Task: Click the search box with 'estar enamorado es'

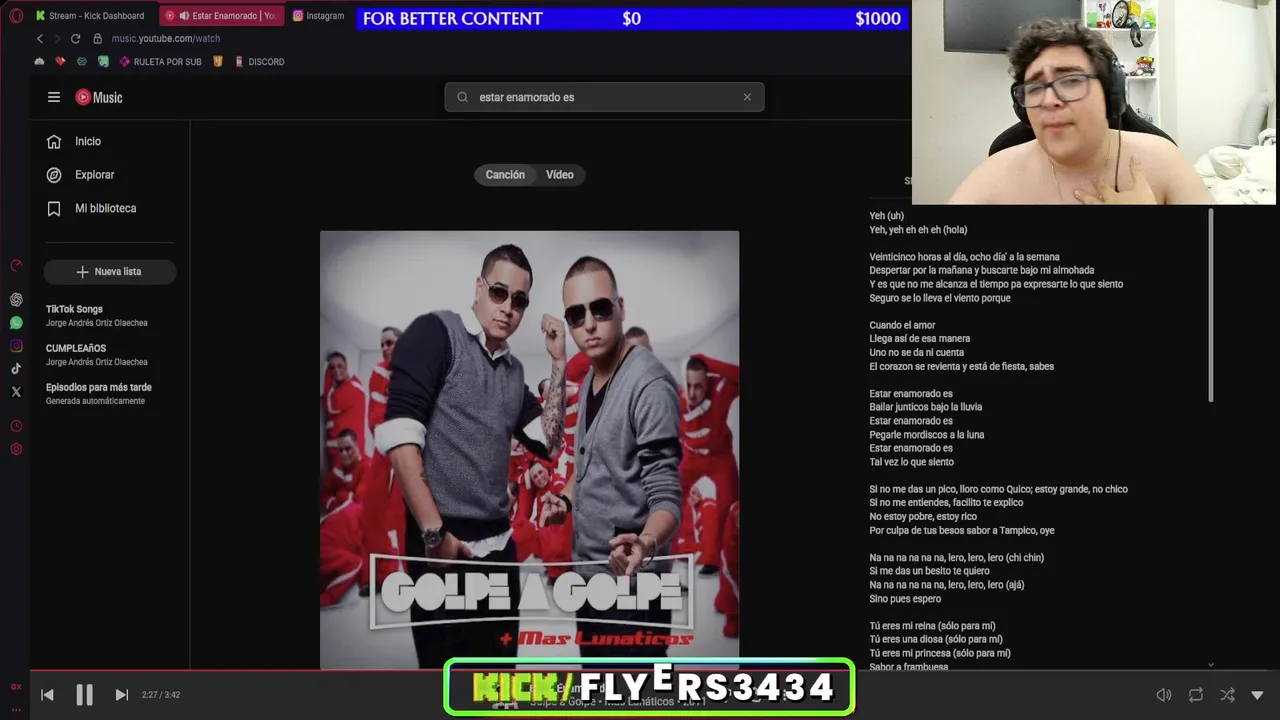Action: coord(604,97)
